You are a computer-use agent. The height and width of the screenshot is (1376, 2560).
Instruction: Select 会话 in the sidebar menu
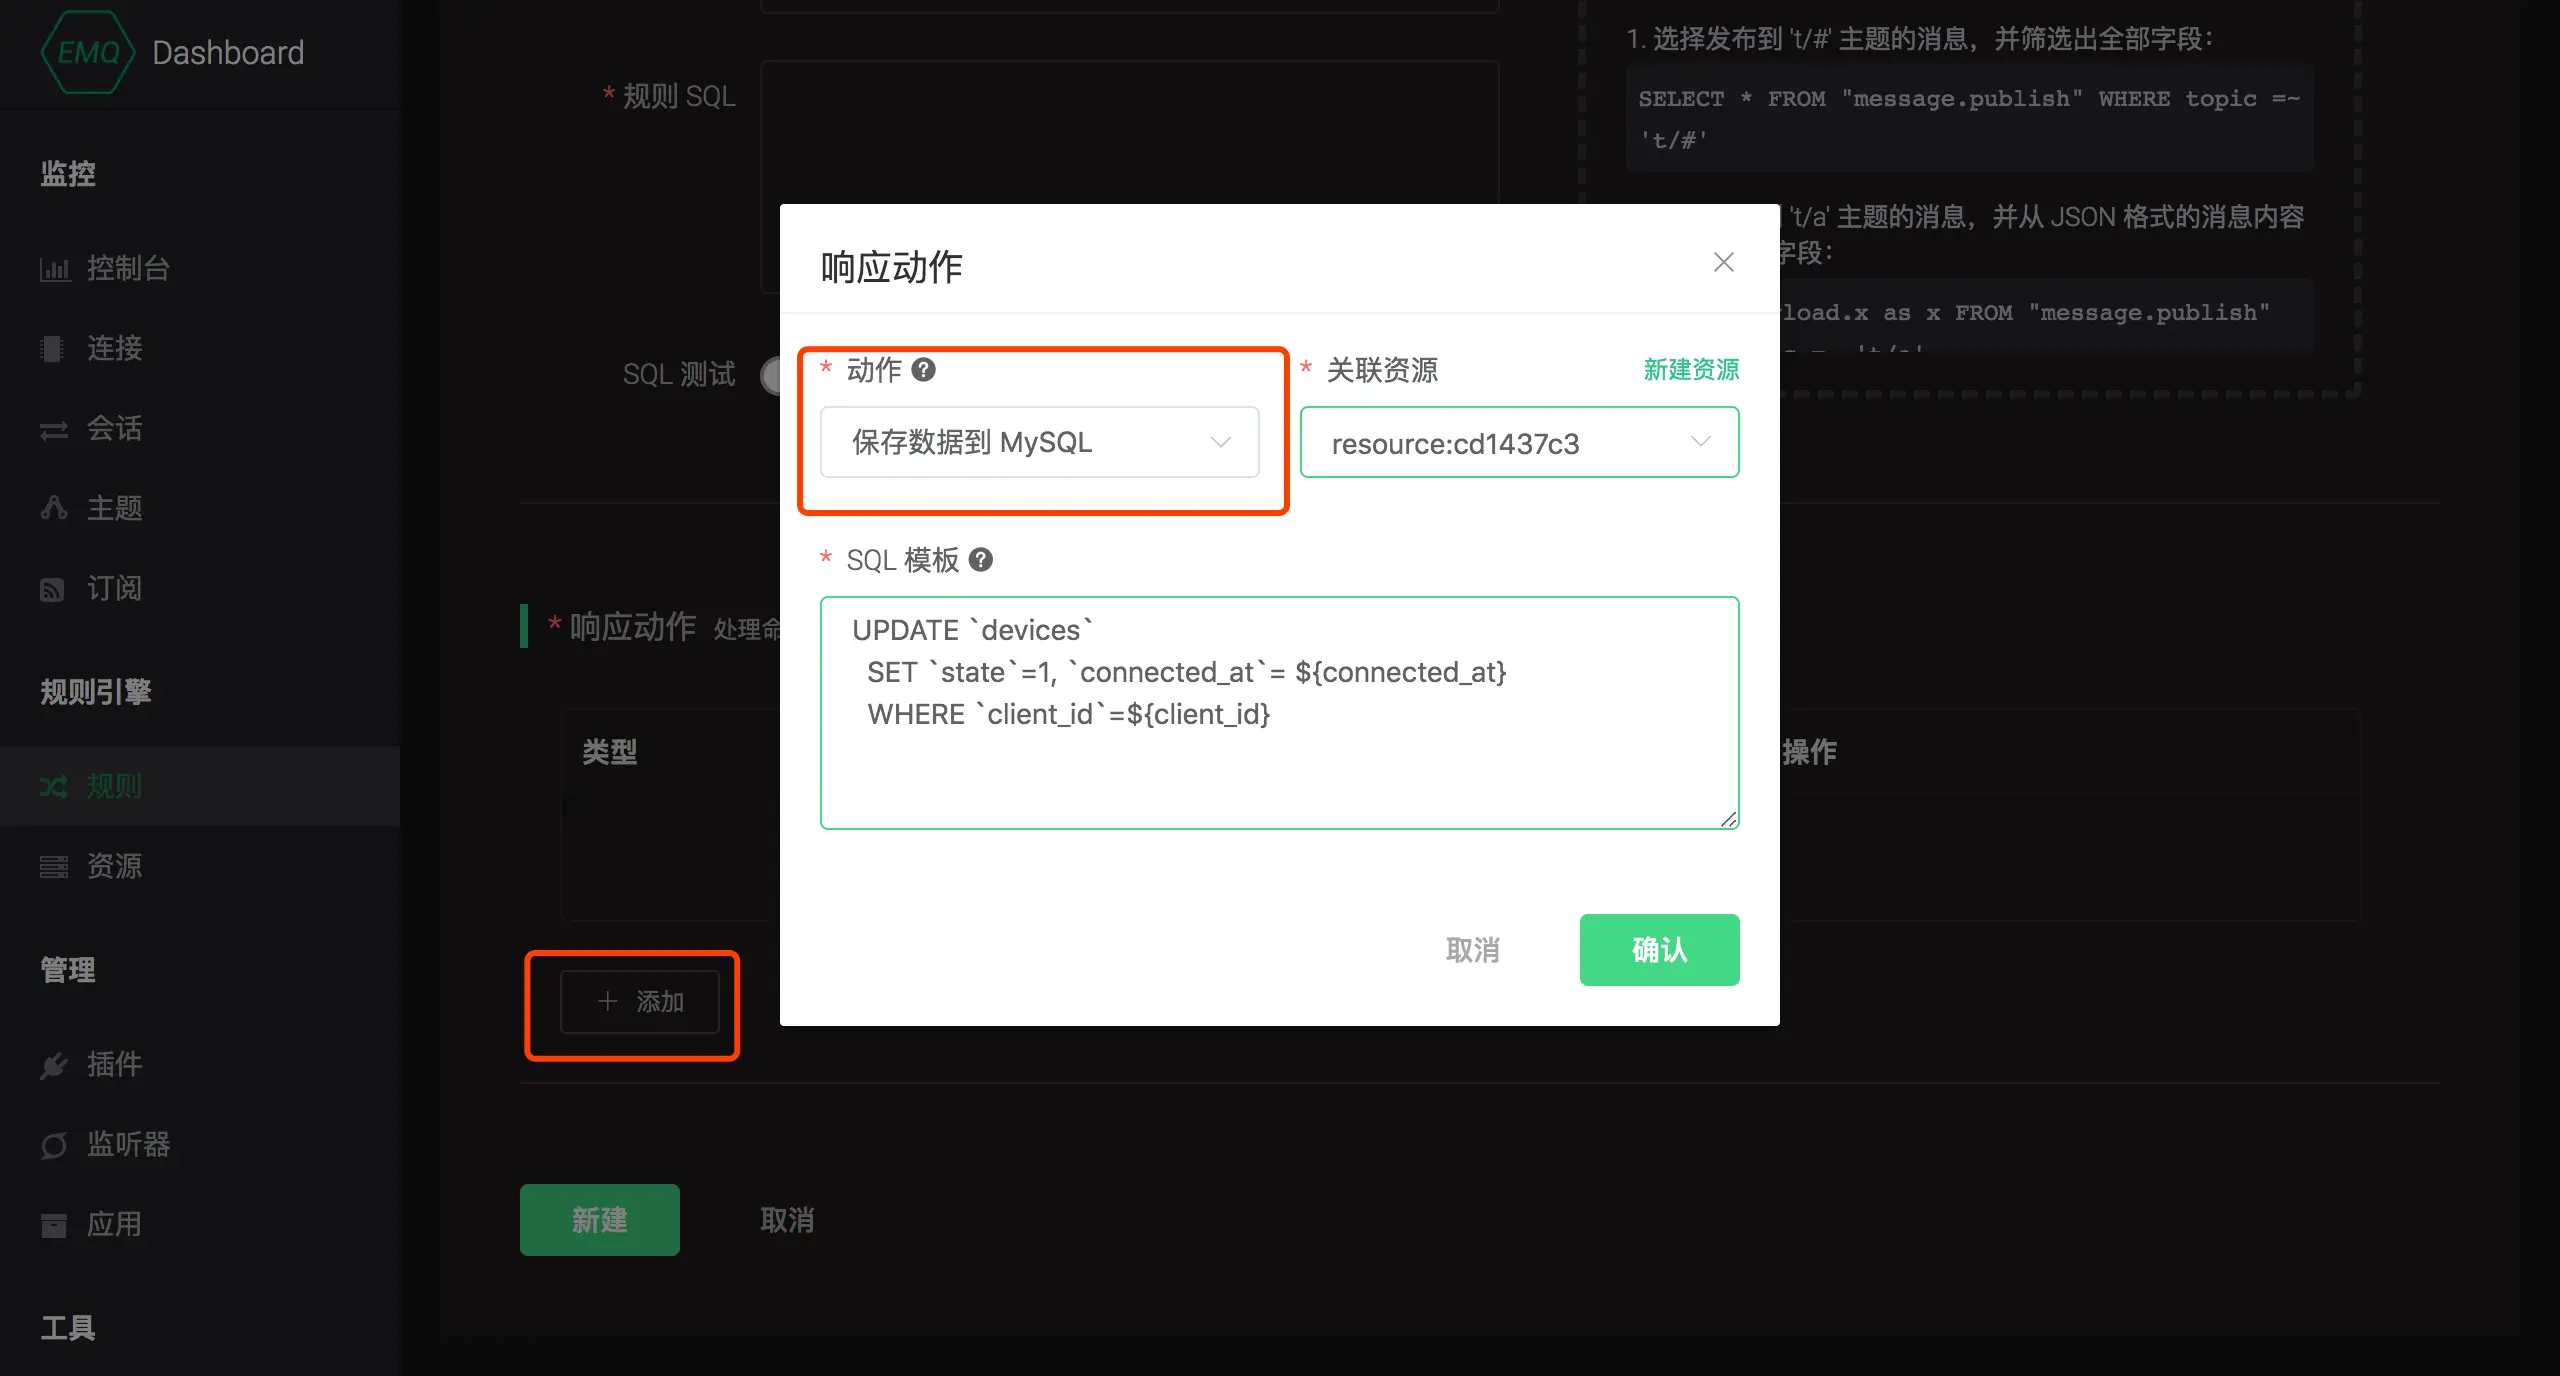[114, 428]
